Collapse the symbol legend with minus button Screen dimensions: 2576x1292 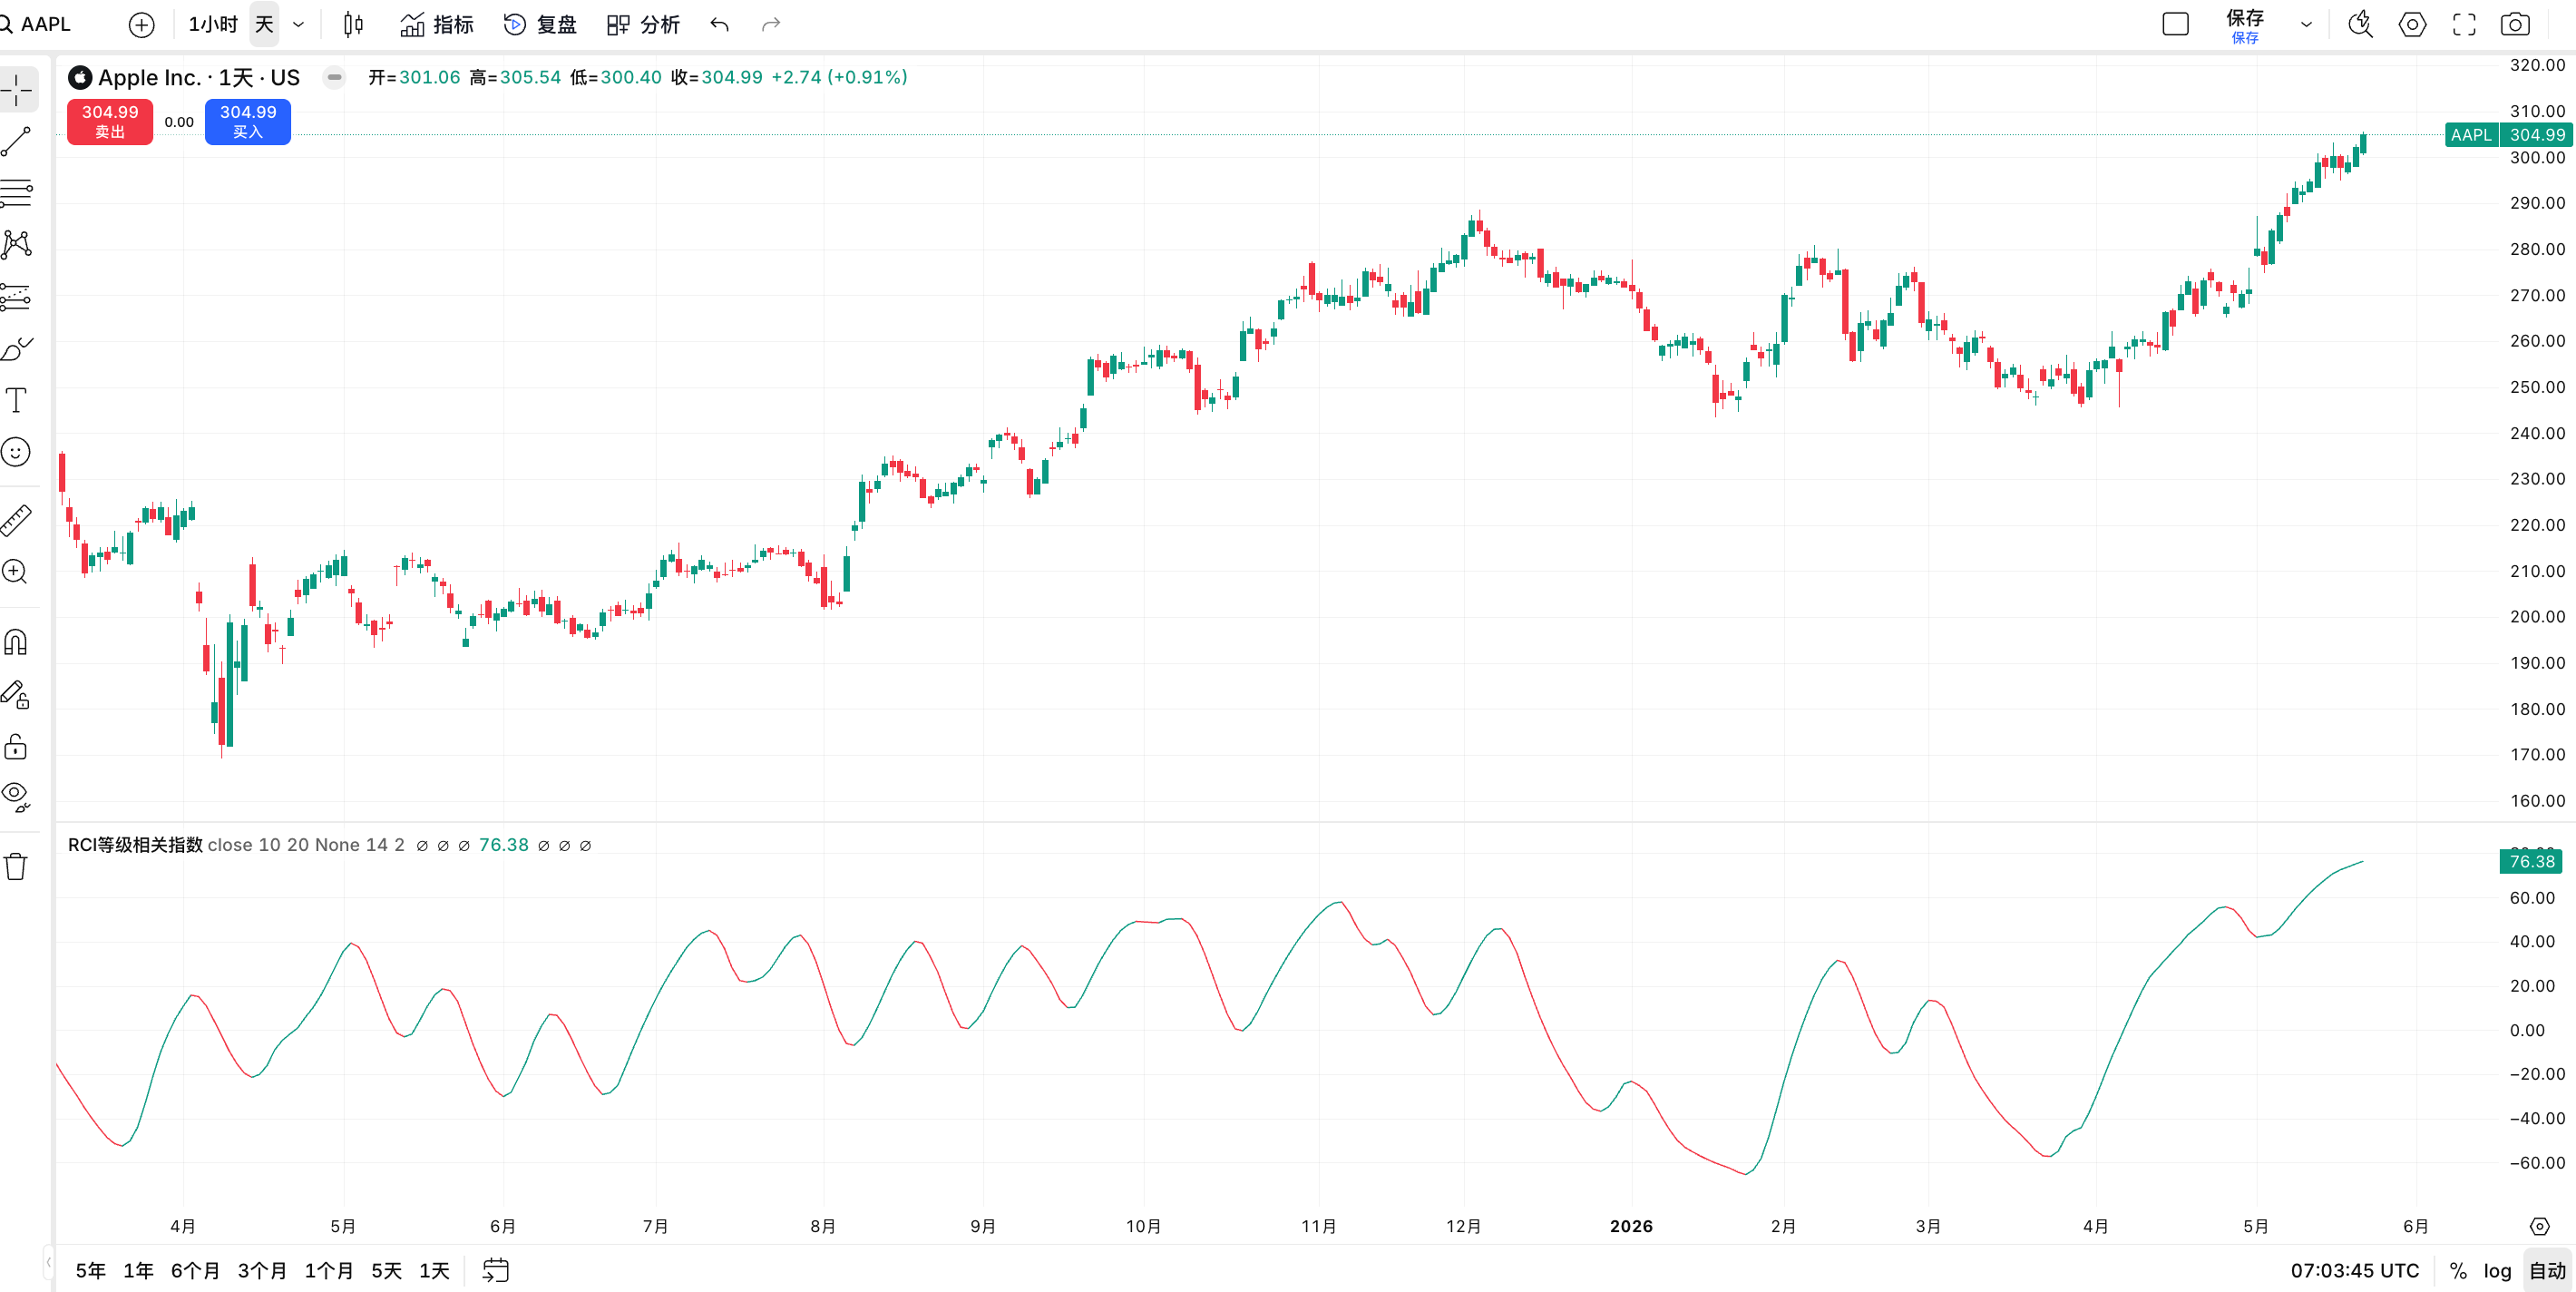click(x=334, y=77)
